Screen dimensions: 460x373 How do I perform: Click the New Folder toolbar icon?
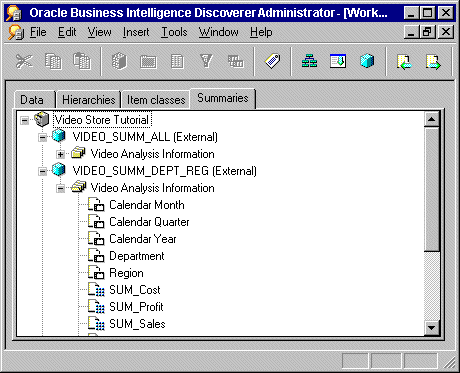pyautogui.click(x=148, y=62)
